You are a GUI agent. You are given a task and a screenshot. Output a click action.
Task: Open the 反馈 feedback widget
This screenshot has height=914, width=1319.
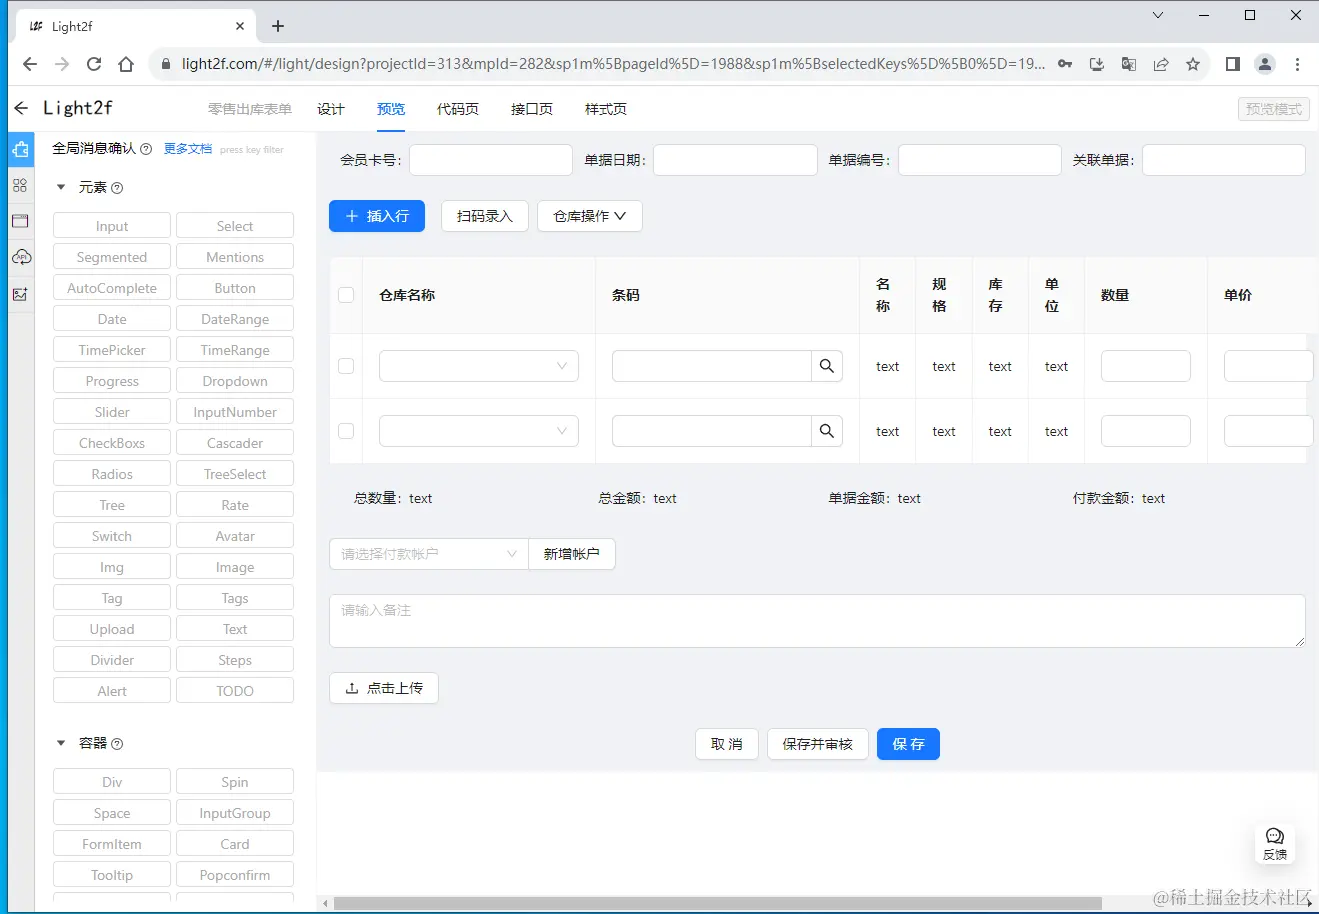point(1275,843)
